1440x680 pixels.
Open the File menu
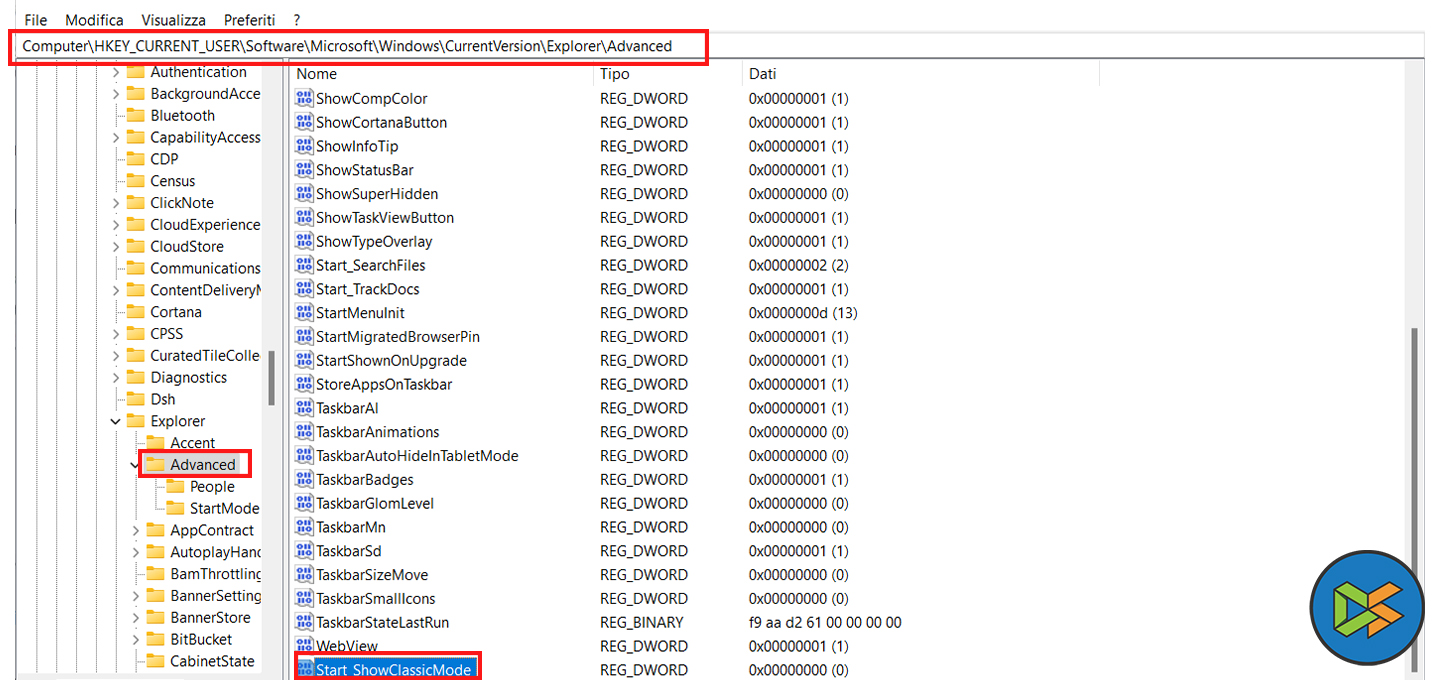pyautogui.click(x=35, y=20)
